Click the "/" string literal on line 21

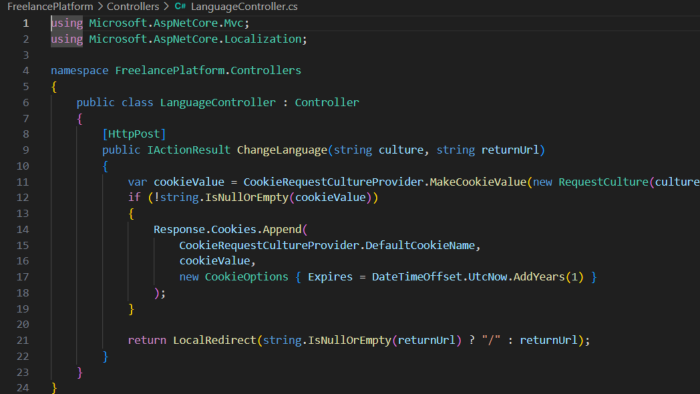pyautogui.click(x=491, y=340)
